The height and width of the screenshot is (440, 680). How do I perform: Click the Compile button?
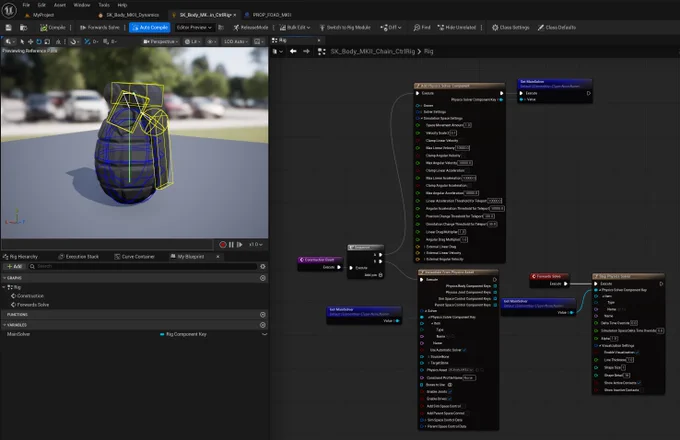point(53,27)
